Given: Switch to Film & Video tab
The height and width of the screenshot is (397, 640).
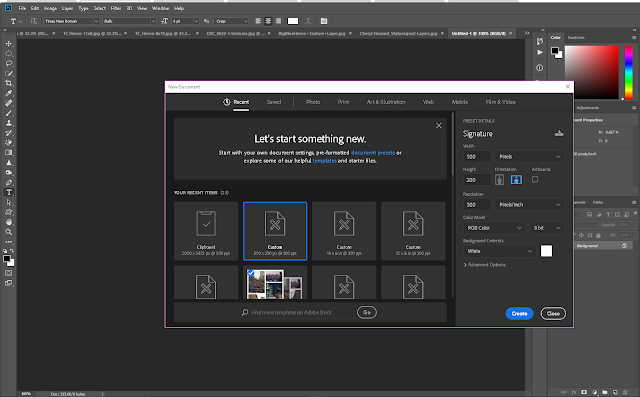Looking at the screenshot, I should tap(500, 102).
